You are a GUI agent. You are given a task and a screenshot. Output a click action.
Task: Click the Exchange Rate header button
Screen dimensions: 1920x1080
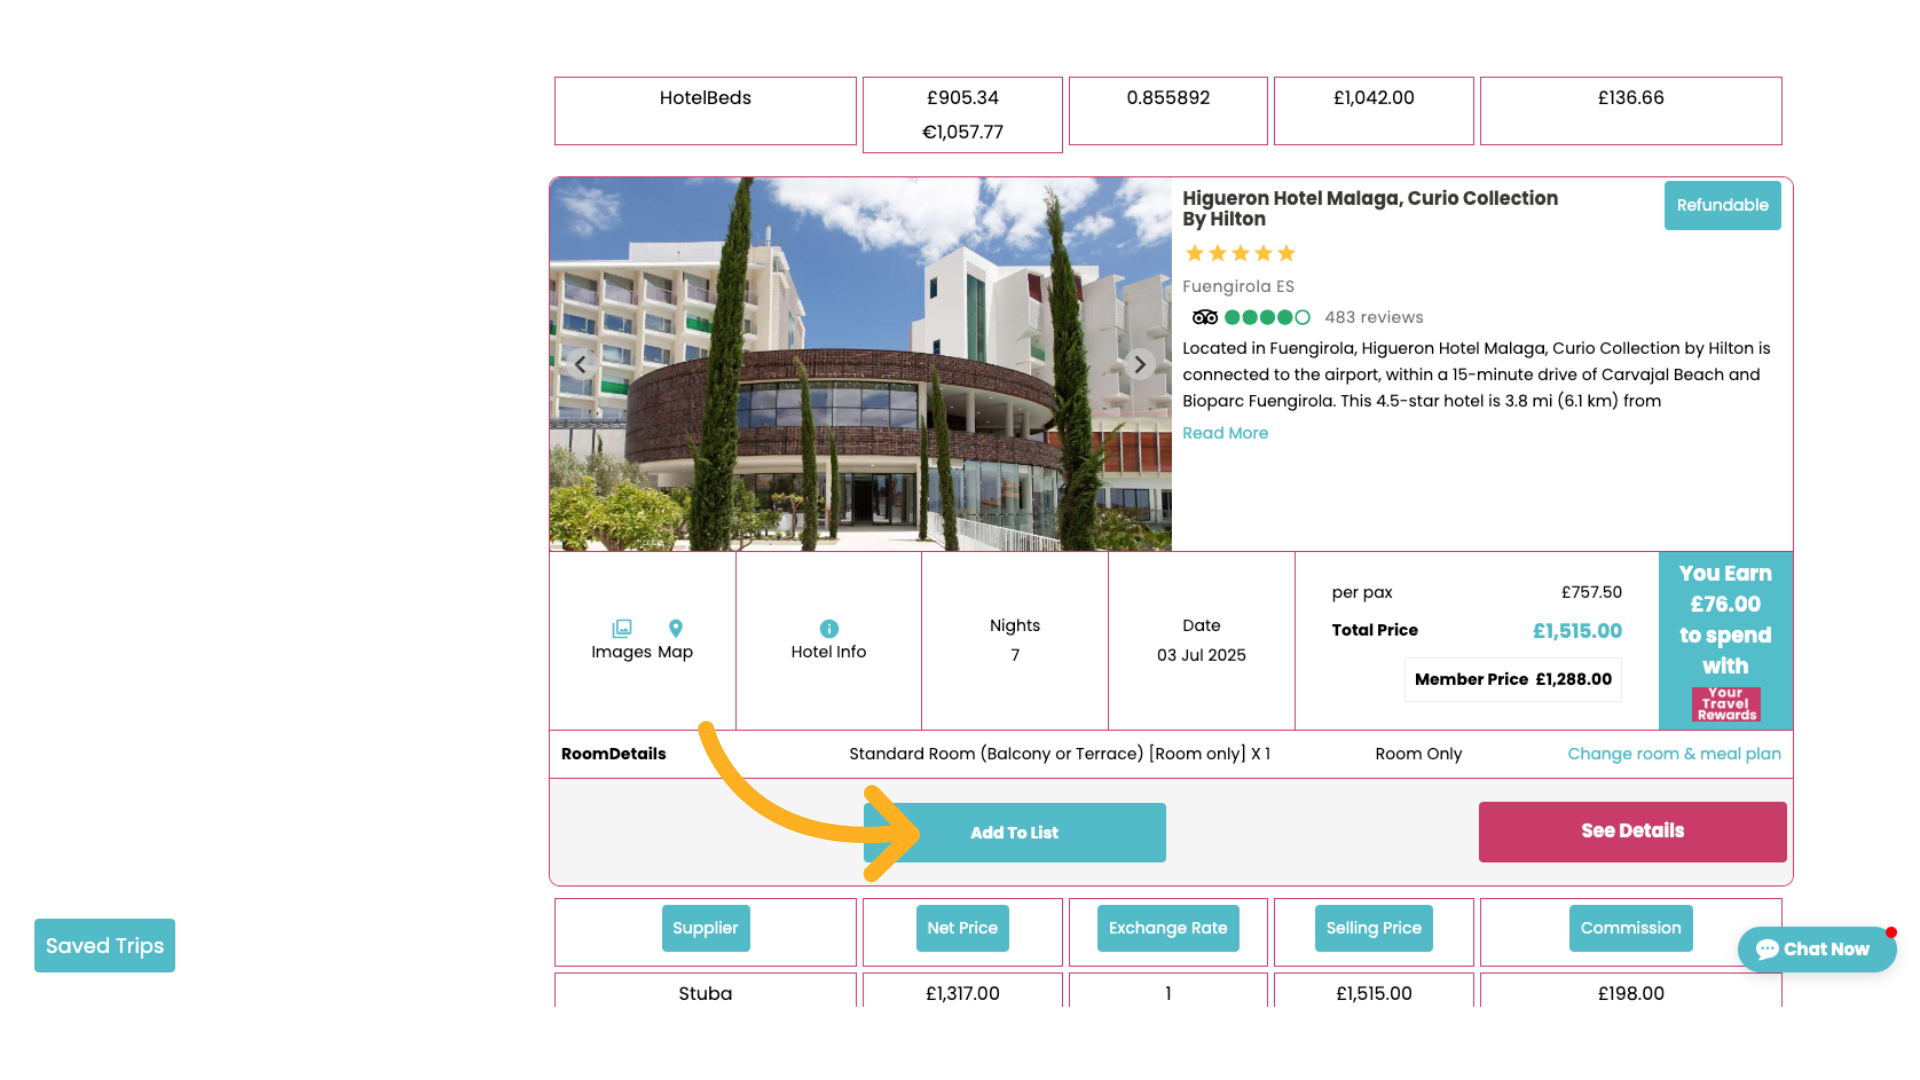point(1167,929)
